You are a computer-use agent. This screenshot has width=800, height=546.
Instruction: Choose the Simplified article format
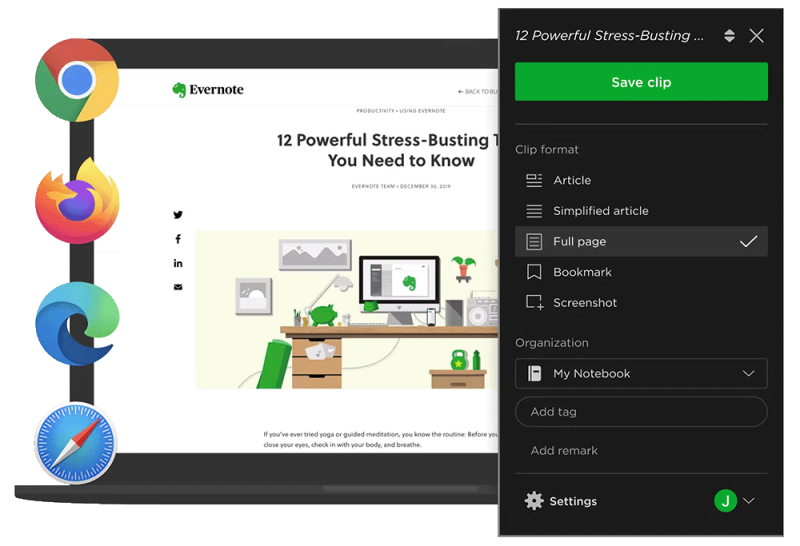(641, 211)
